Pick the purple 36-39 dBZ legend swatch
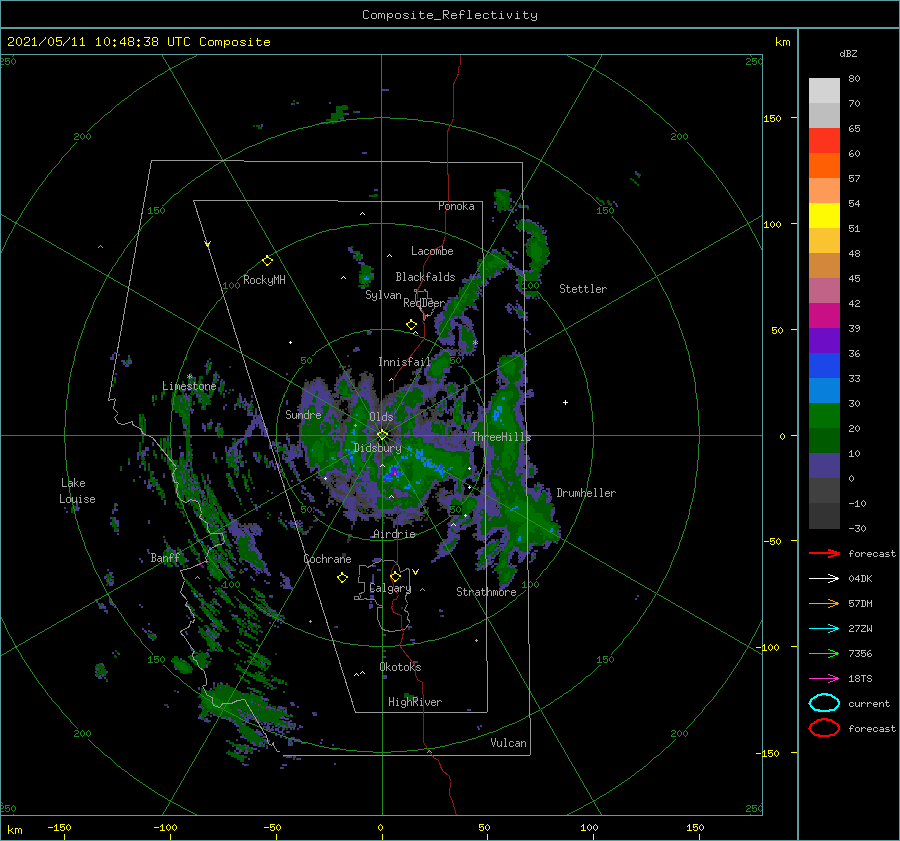Image resolution: width=900 pixels, height=841 pixels. tap(824, 341)
